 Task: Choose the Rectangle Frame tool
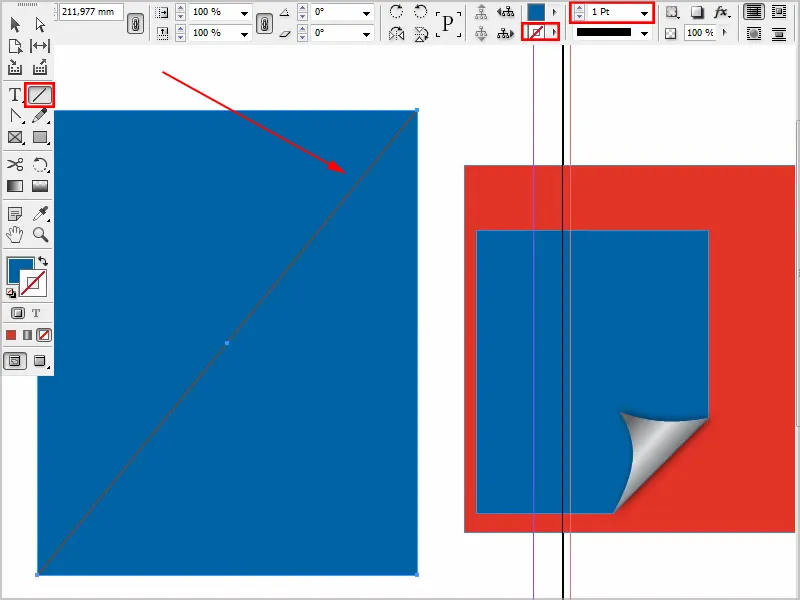(15, 138)
